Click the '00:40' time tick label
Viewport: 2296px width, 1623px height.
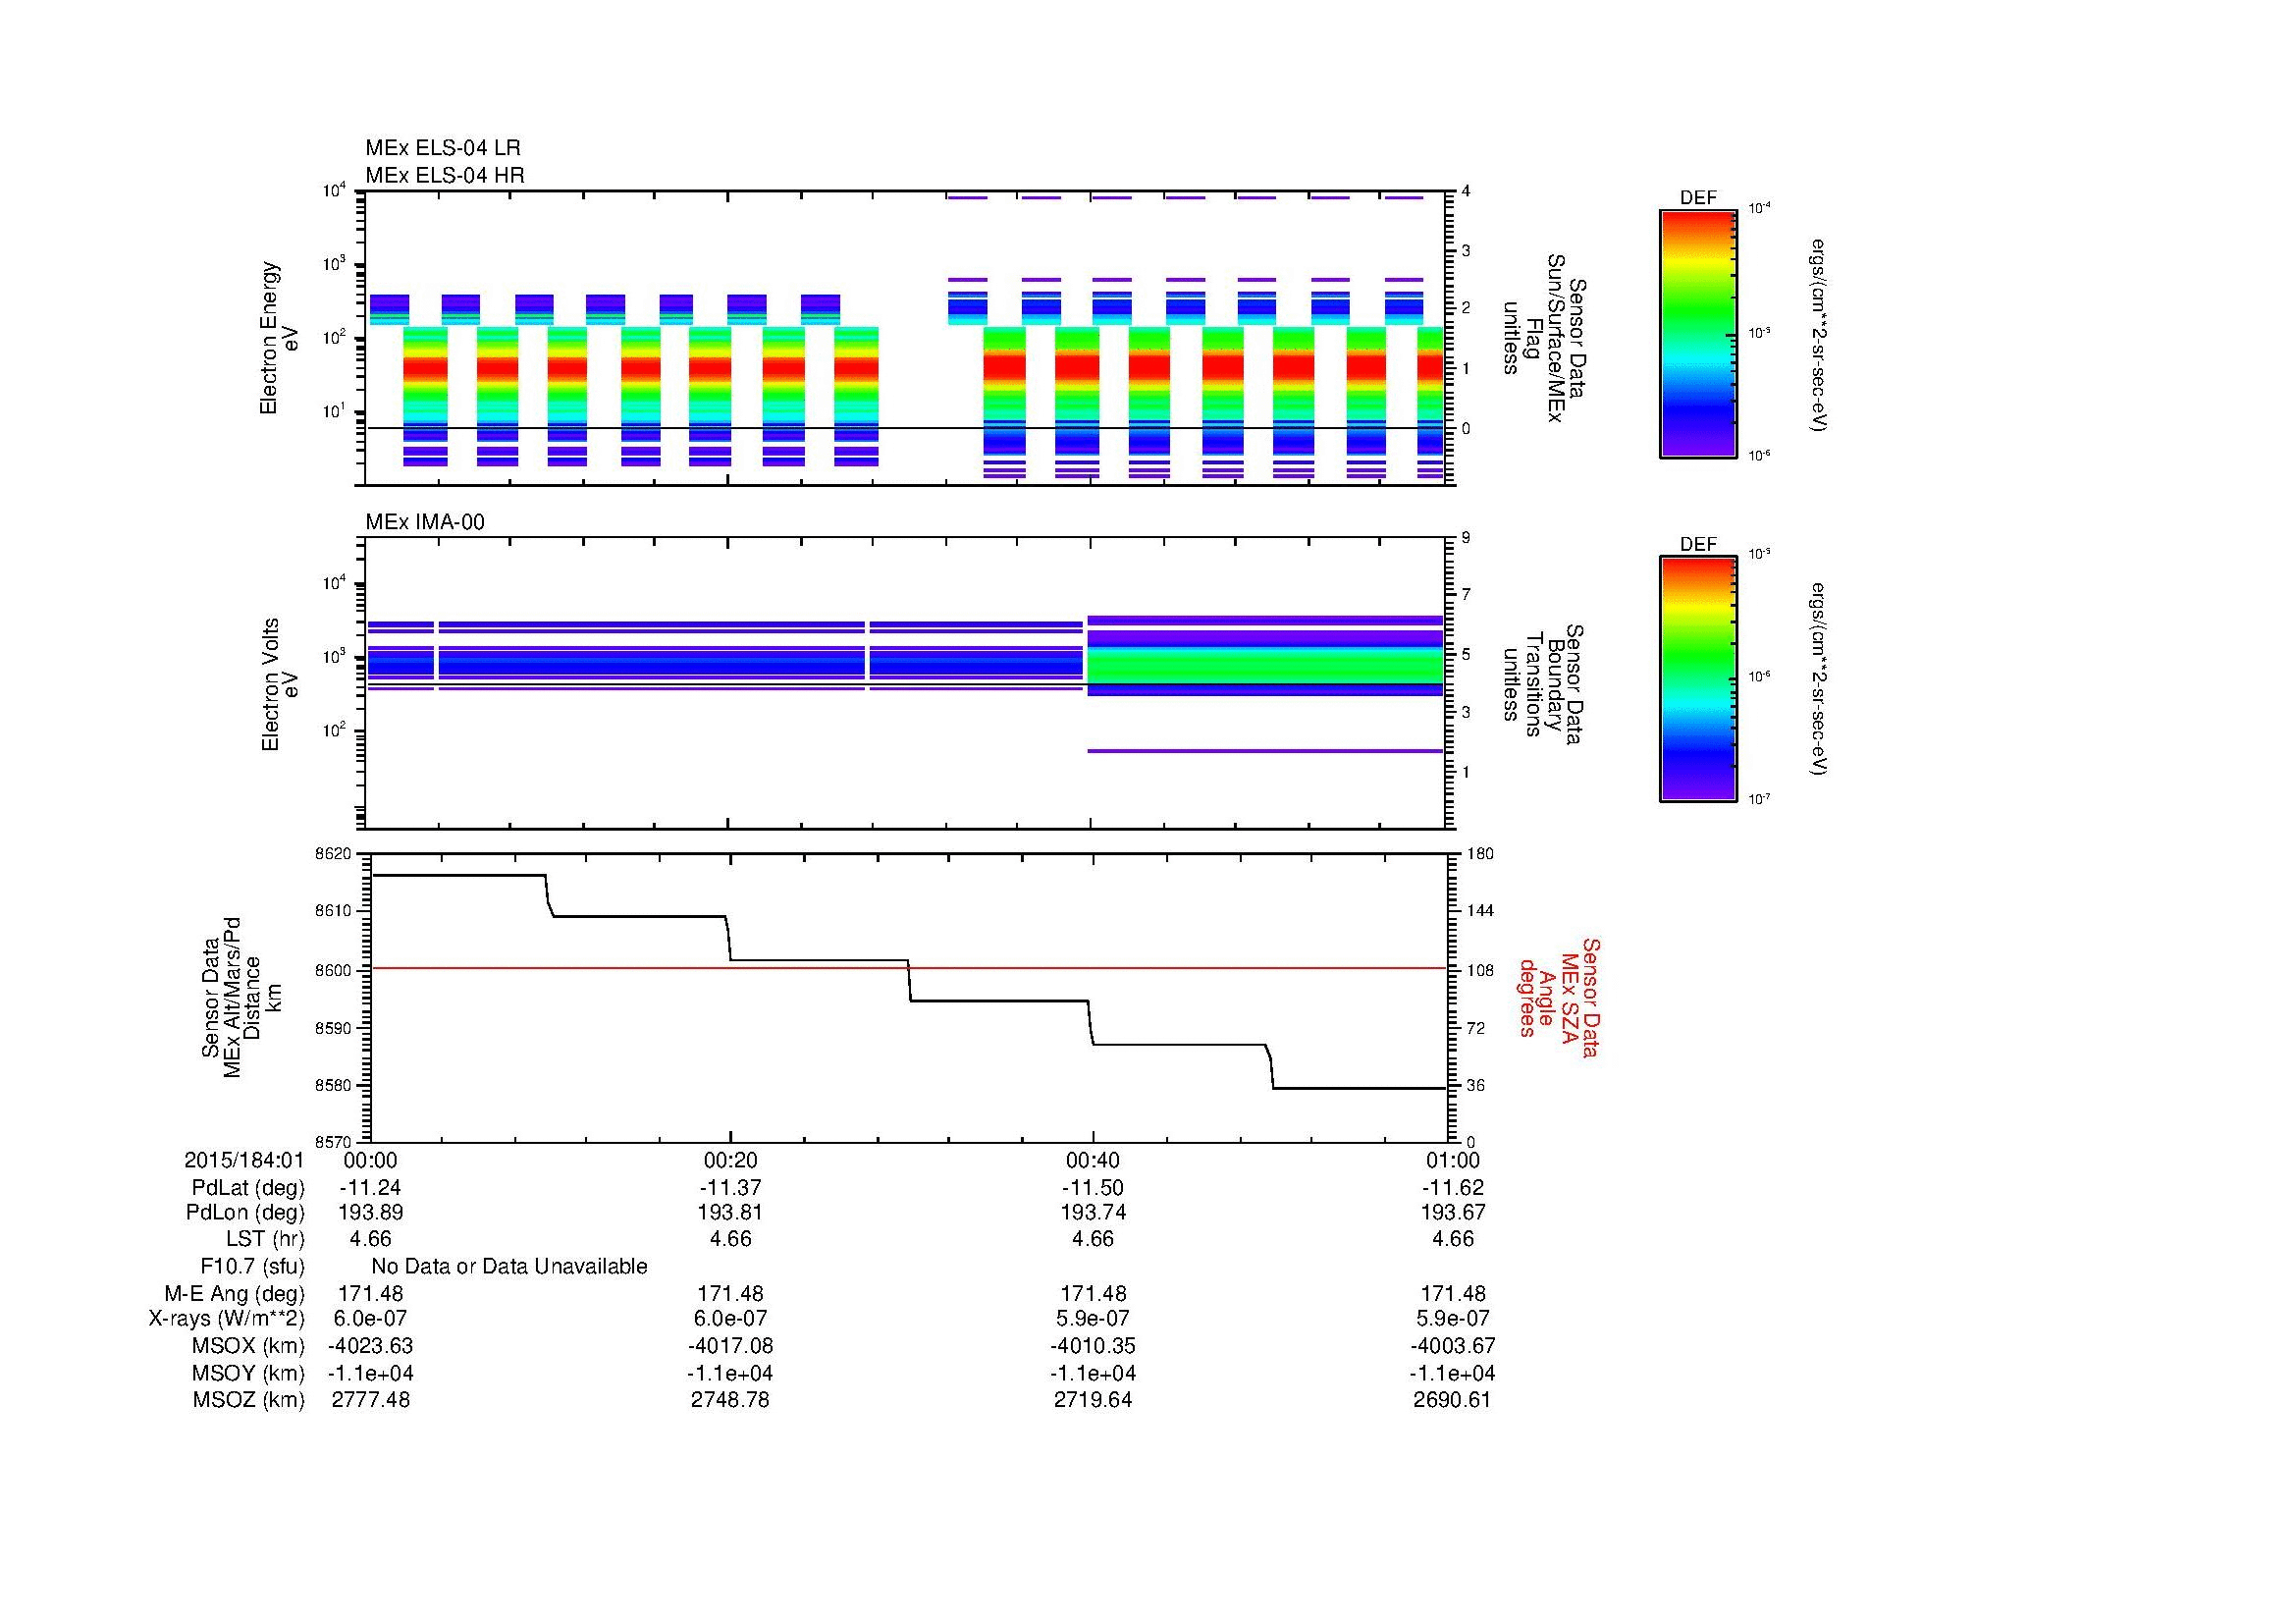pos(1092,1160)
